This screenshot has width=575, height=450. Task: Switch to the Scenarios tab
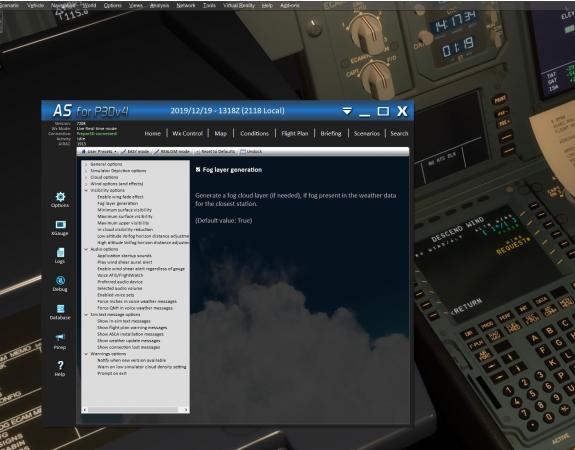(367, 133)
